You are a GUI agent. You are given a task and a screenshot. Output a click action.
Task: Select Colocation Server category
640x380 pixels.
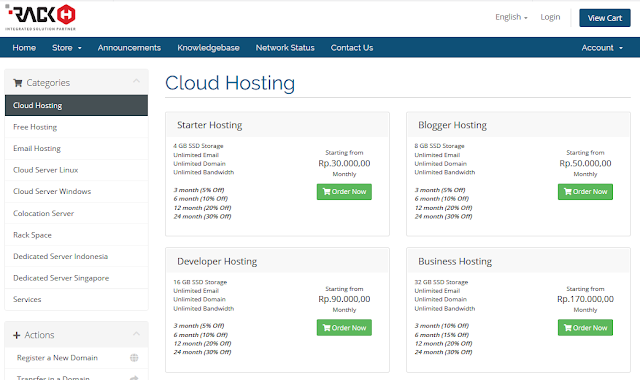pos(76,213)
